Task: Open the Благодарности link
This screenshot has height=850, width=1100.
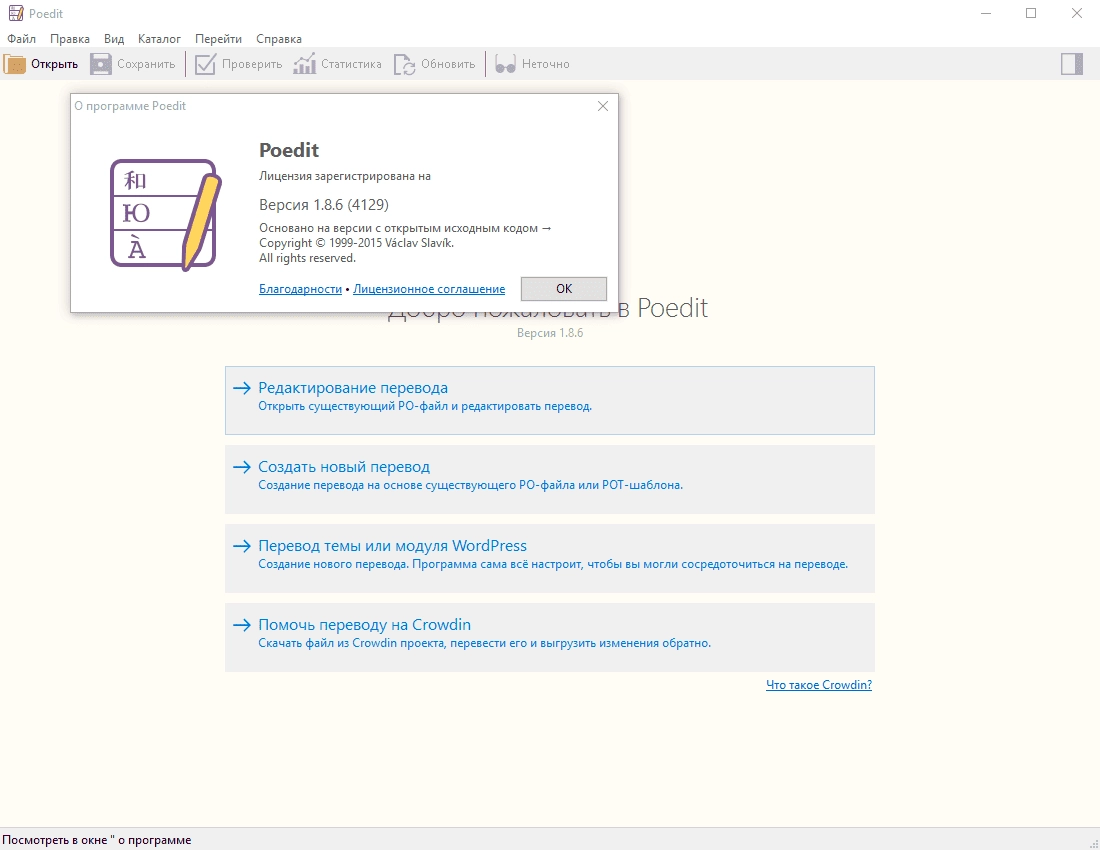Action: 300,289
